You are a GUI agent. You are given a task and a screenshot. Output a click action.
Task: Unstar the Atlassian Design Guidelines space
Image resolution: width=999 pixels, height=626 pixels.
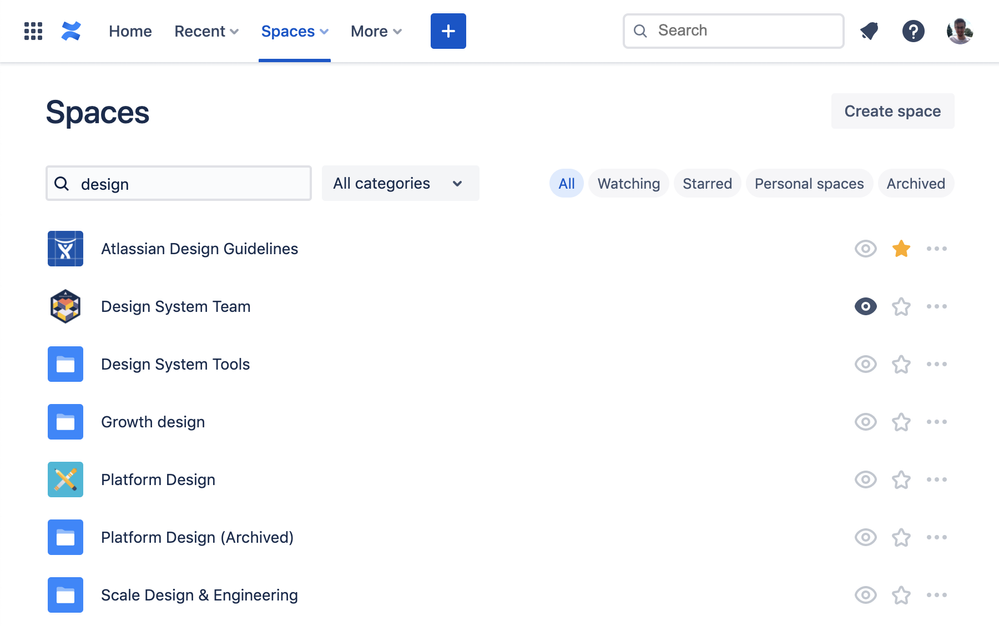900,248
